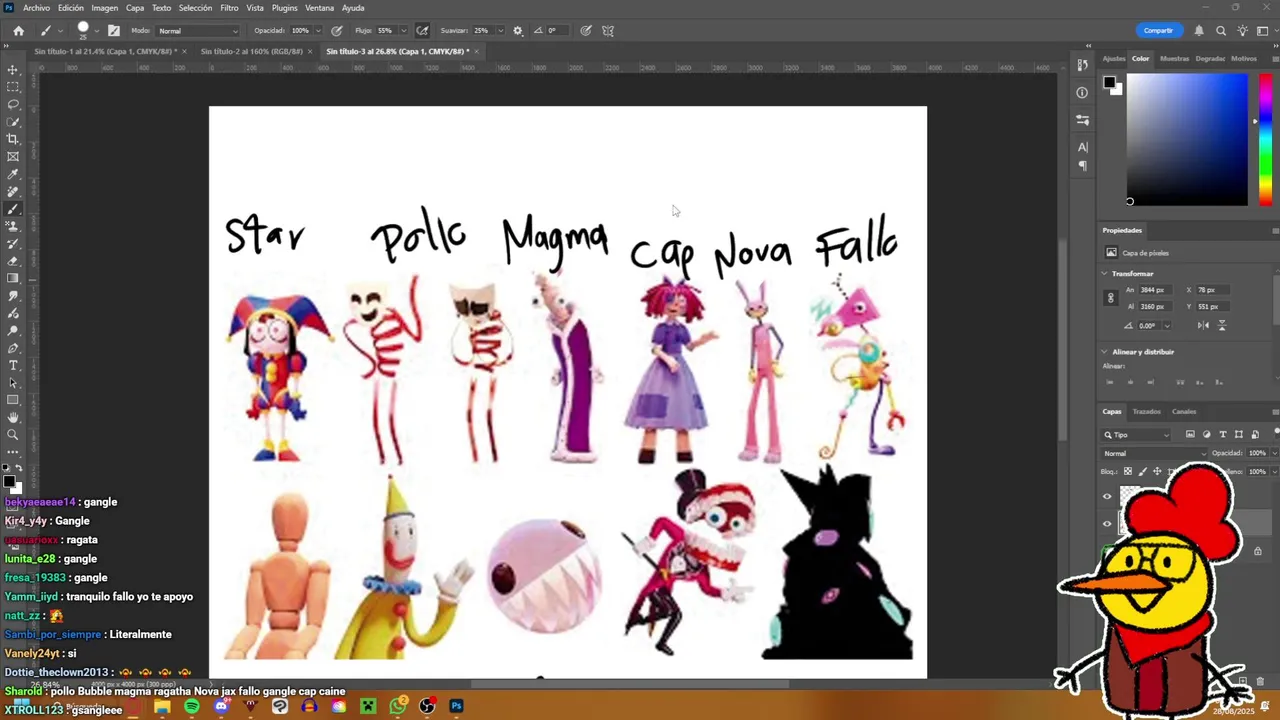Toggle pressure control for opacity
The image size is (1280, 720).
point(337,30)
